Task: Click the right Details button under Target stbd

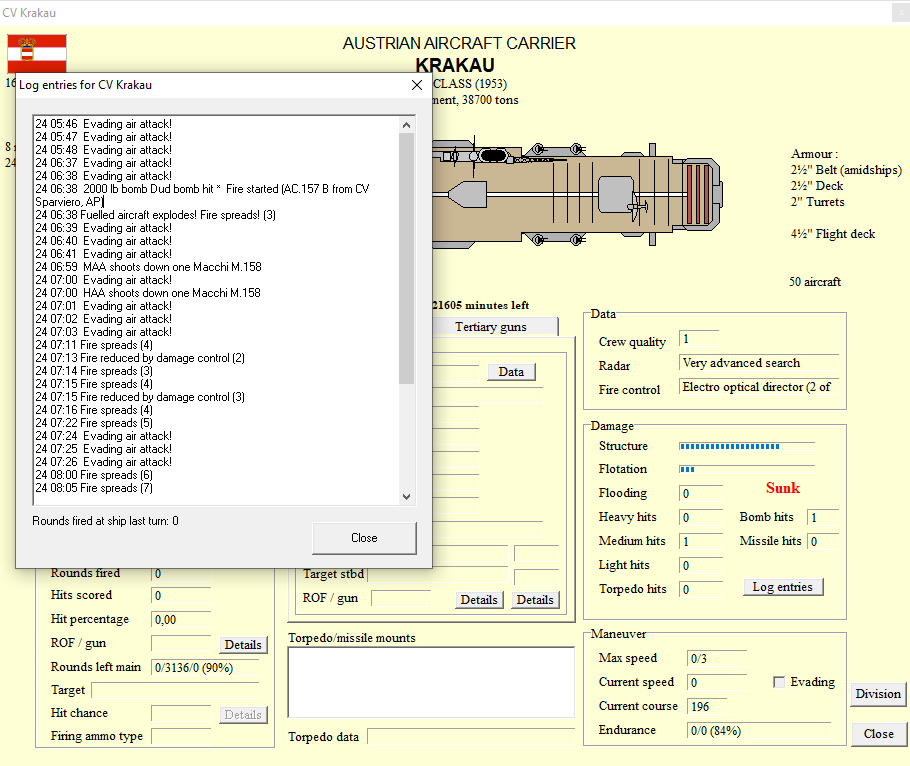Action: pyautogui.click(x=535, y=599)
